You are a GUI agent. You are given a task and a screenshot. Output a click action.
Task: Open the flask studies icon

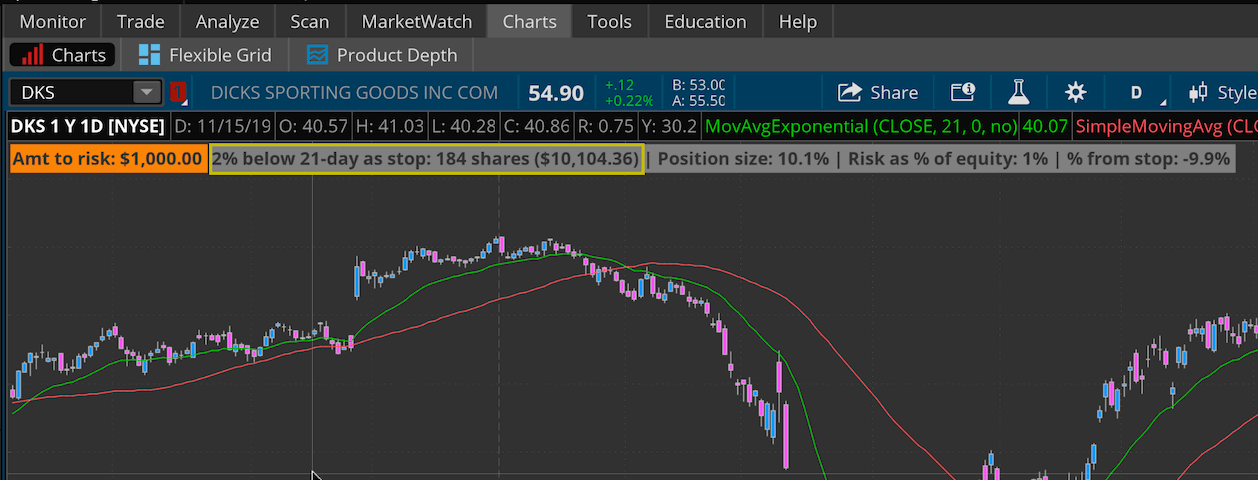click(1018, 92)
